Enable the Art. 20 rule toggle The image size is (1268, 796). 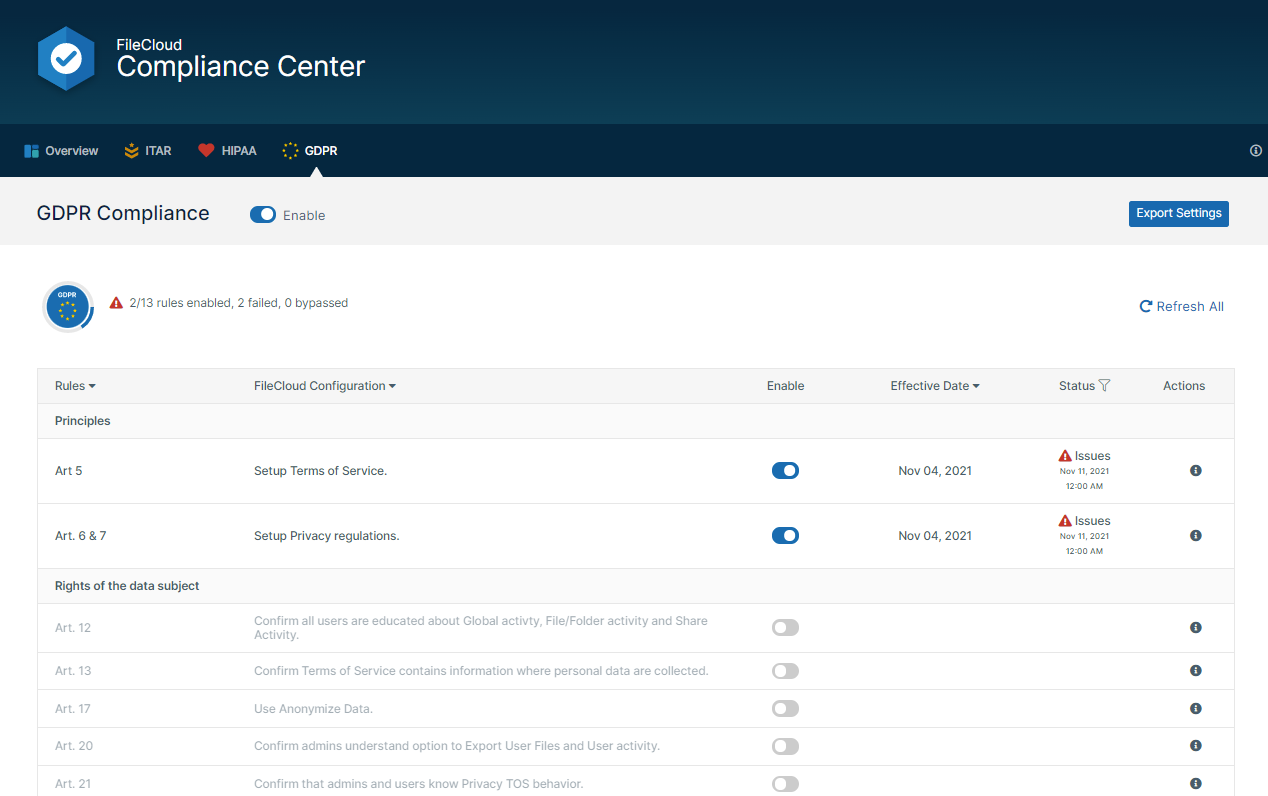(786, 745)
